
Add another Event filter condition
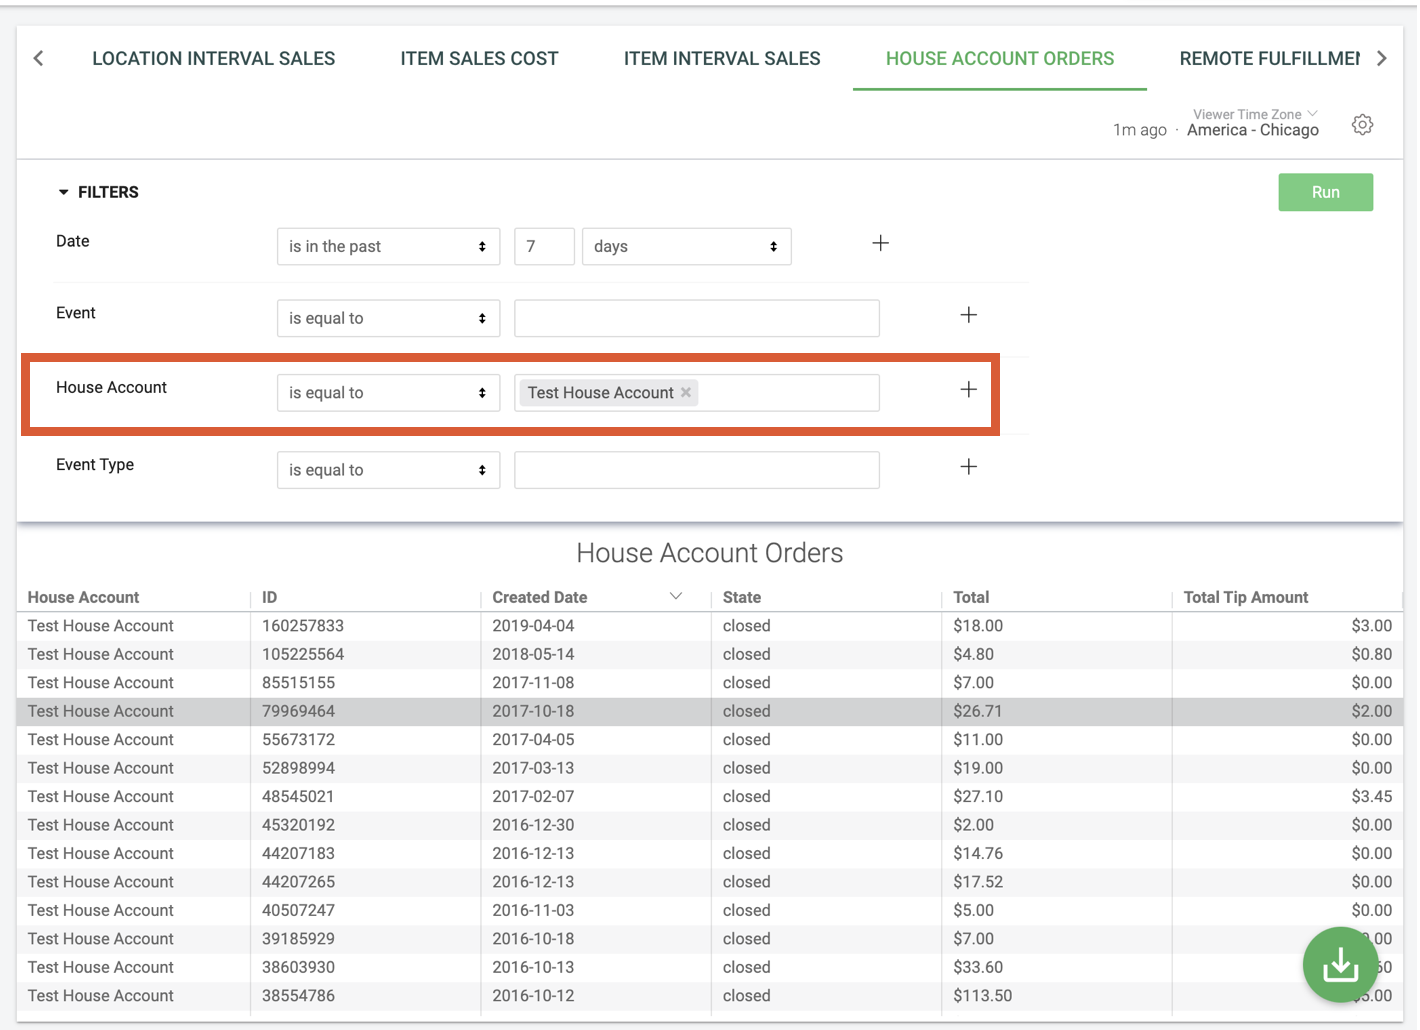tap(968, 314)
